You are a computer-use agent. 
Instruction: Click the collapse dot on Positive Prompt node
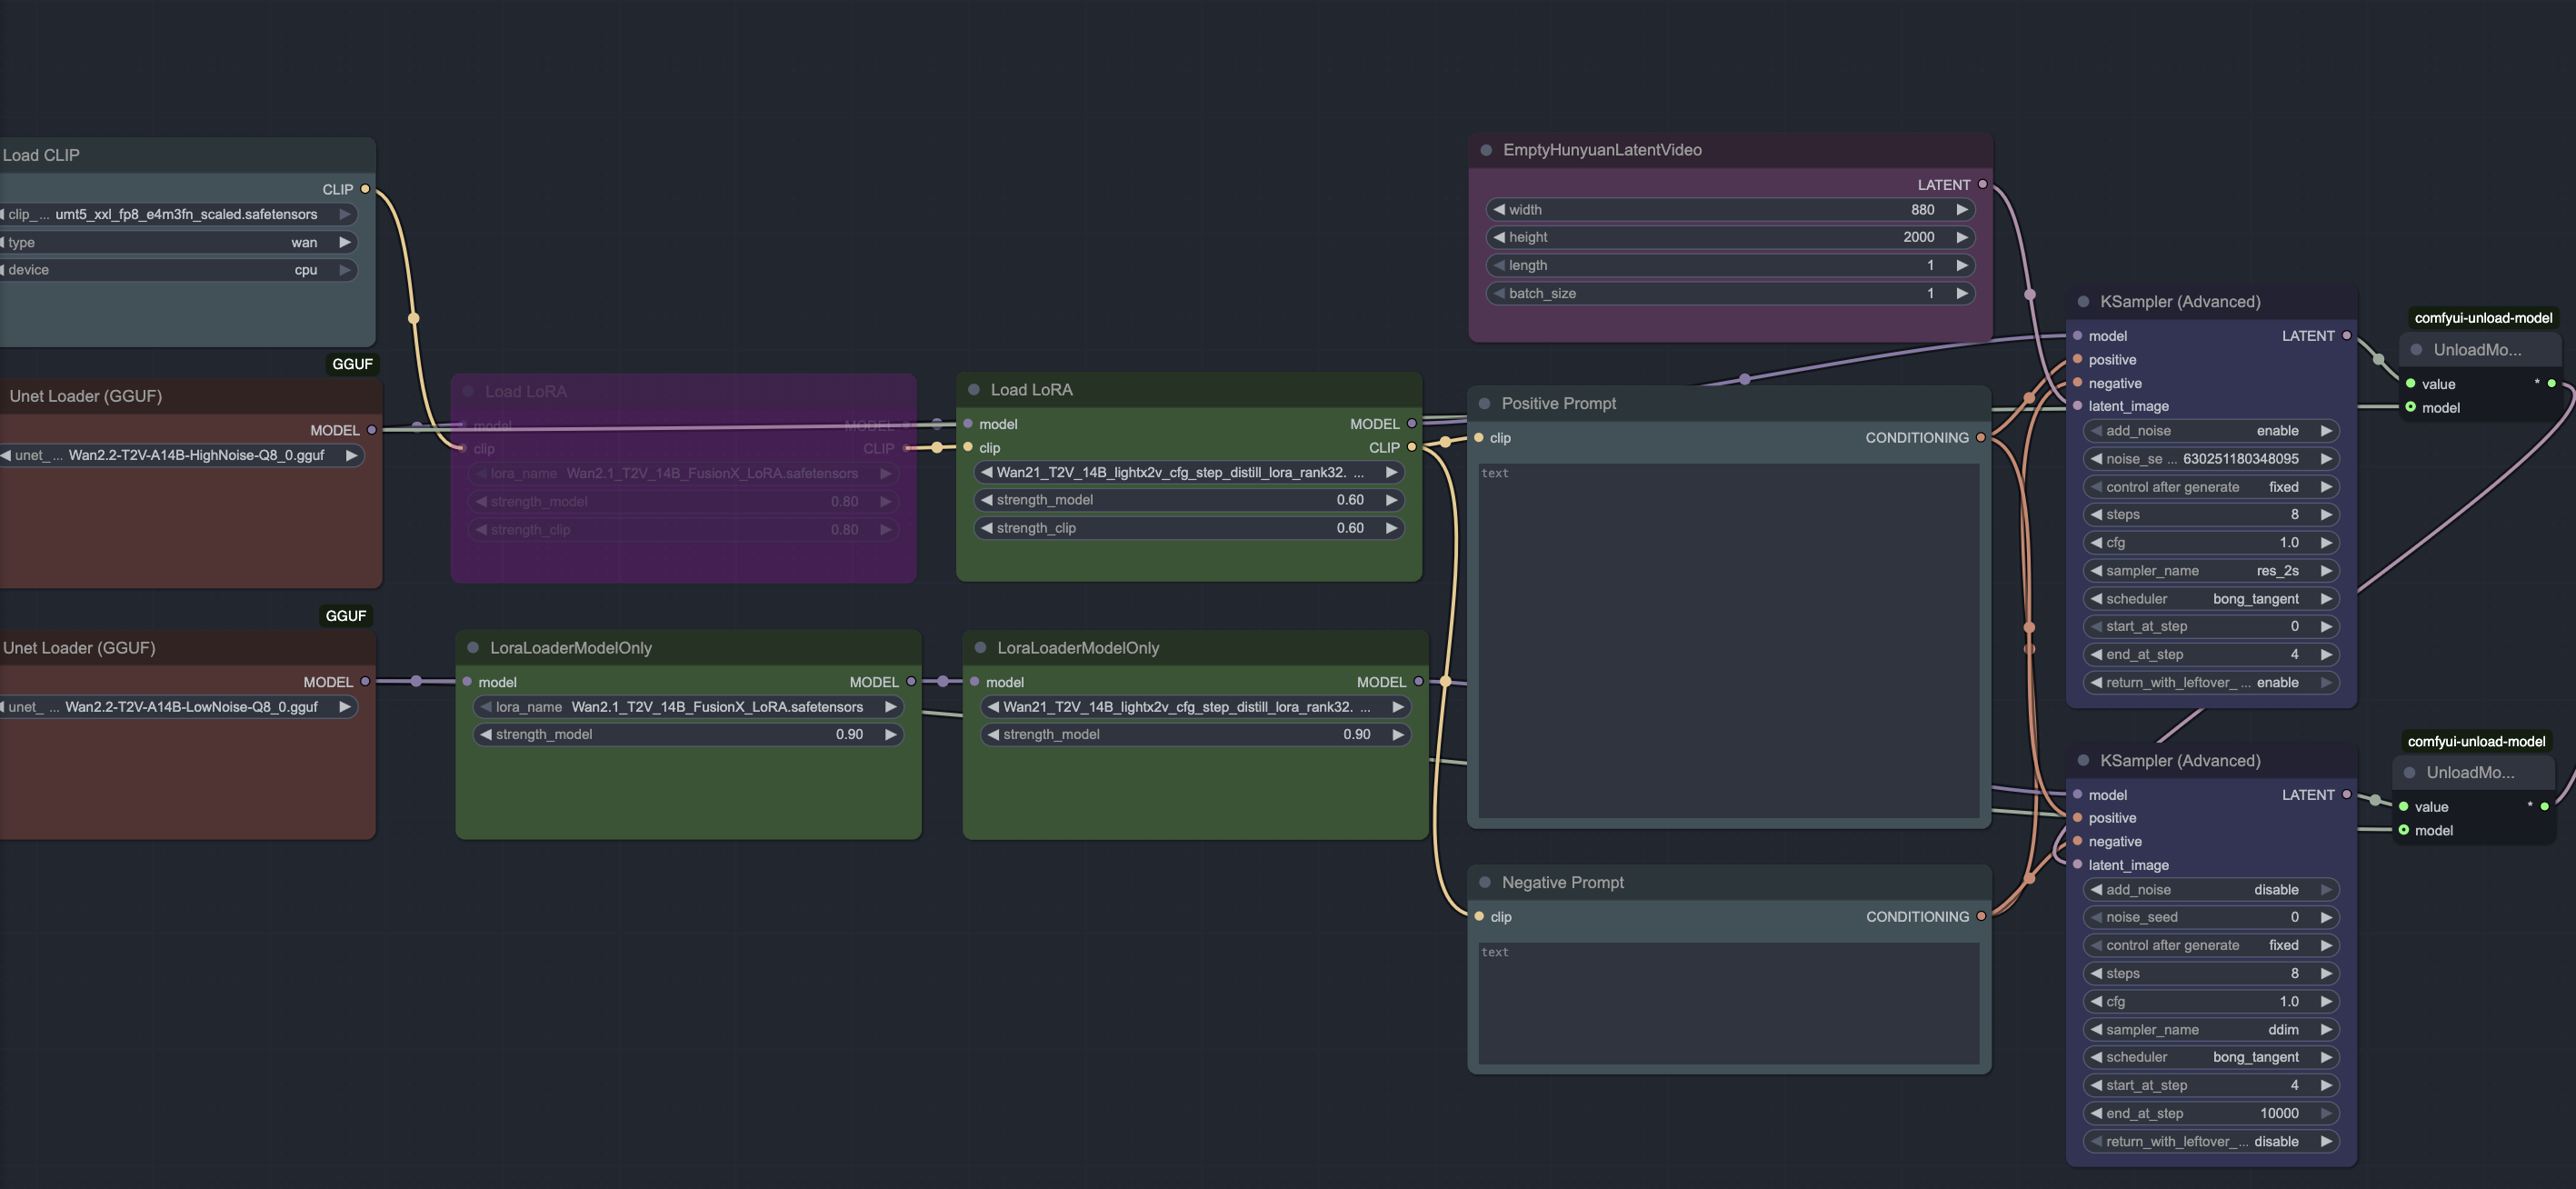click(1485, 403)
